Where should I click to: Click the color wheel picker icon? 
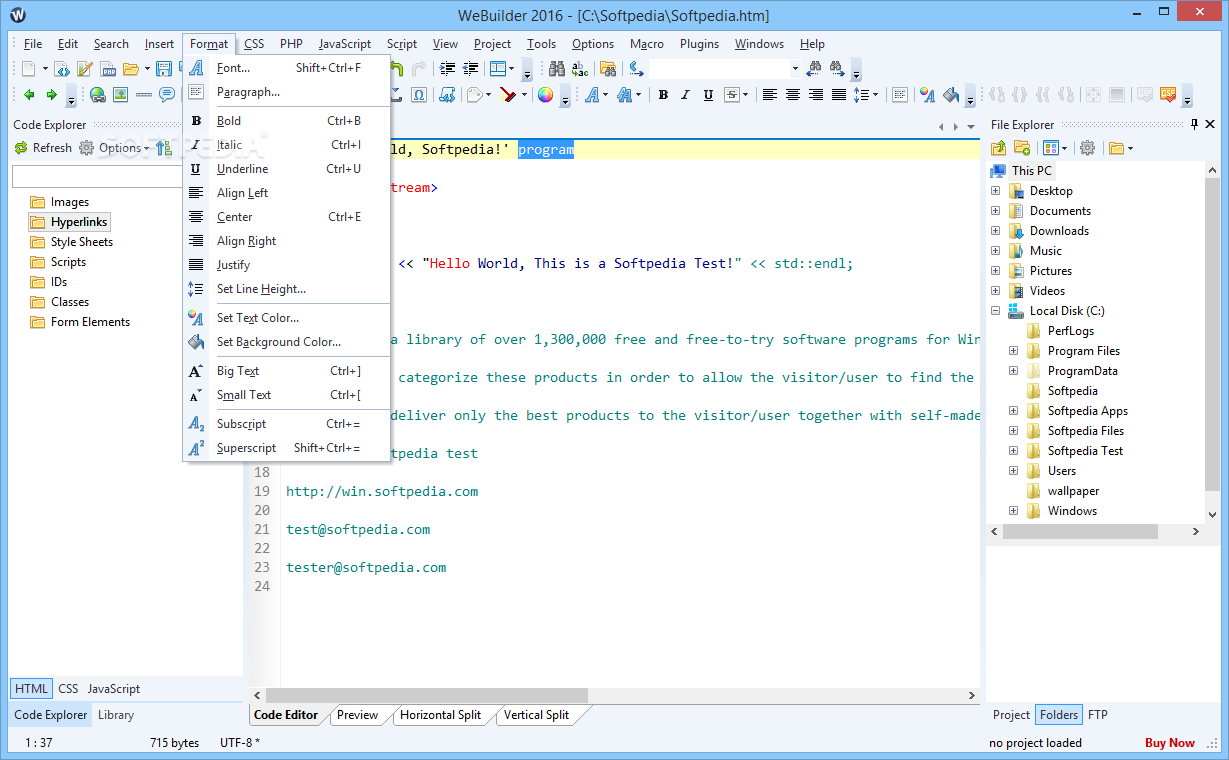pos(545,95)
